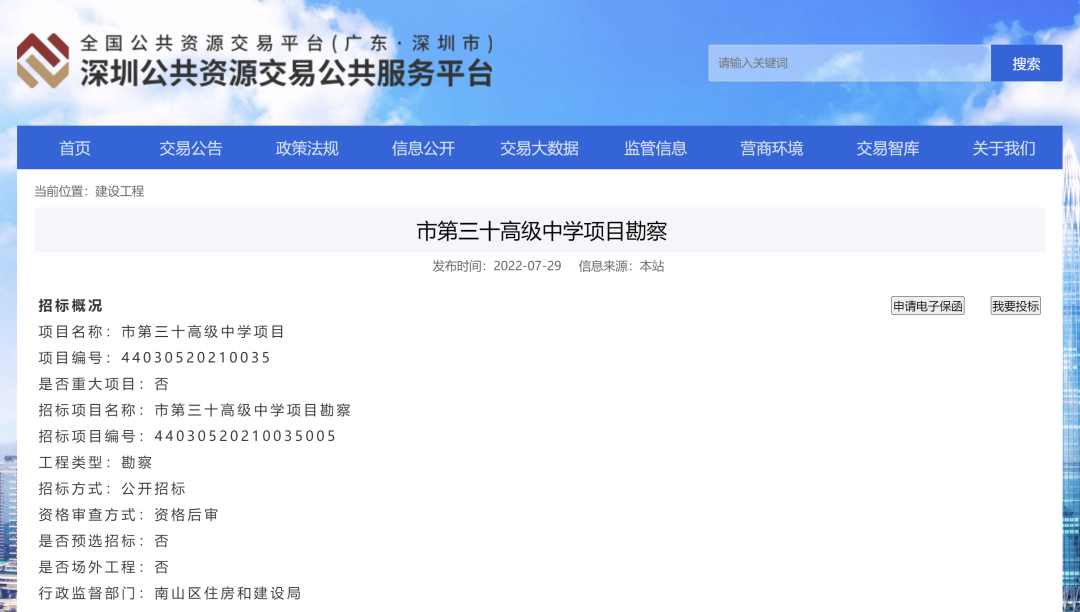Open the 首页 menu item

click(75, 147)
